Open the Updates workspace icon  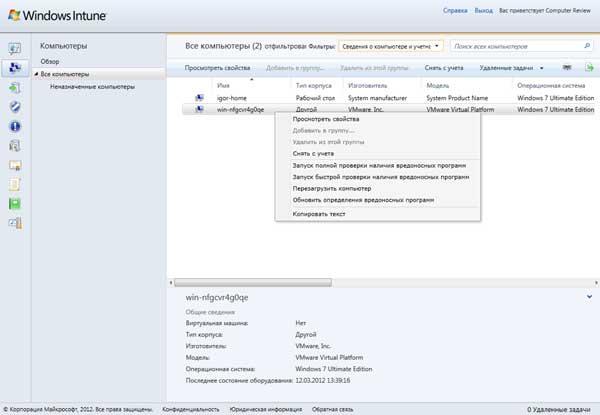15,88
